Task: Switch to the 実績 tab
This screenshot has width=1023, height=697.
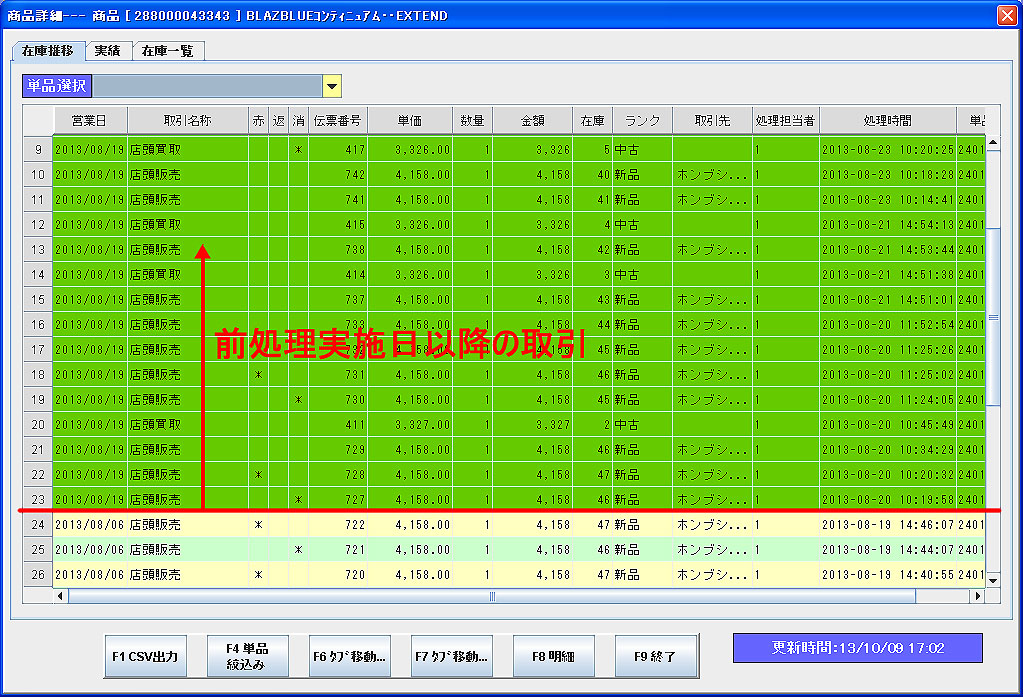Action: click(108, 51)
